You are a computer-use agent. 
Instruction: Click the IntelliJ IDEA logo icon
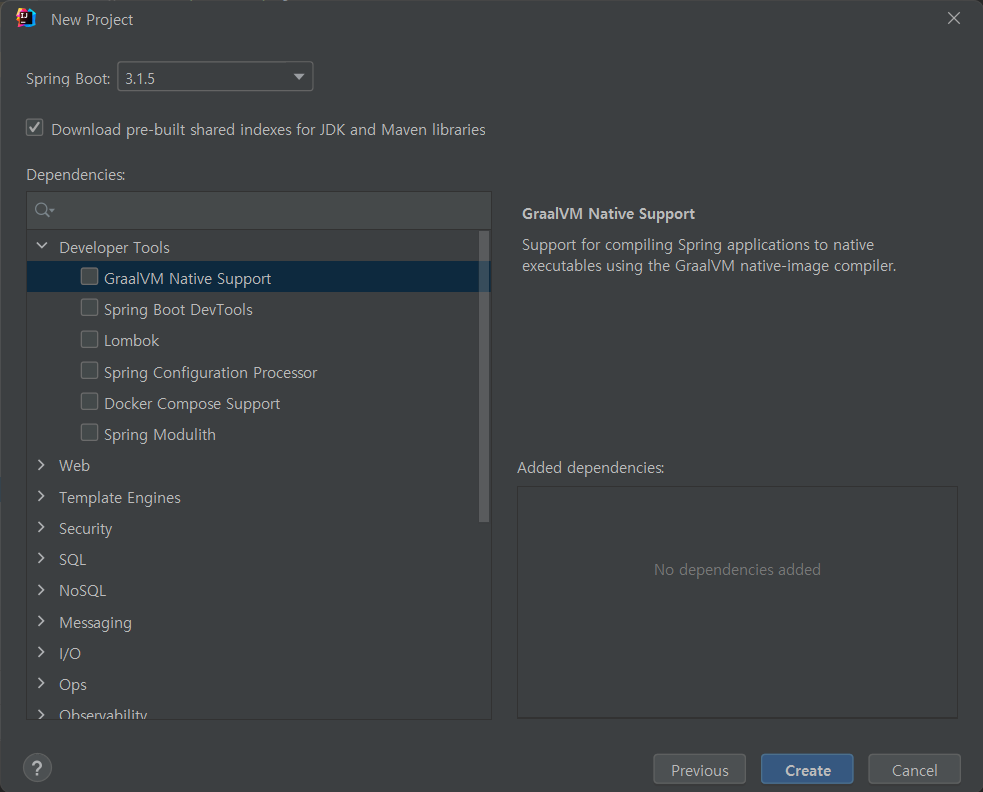26,18
